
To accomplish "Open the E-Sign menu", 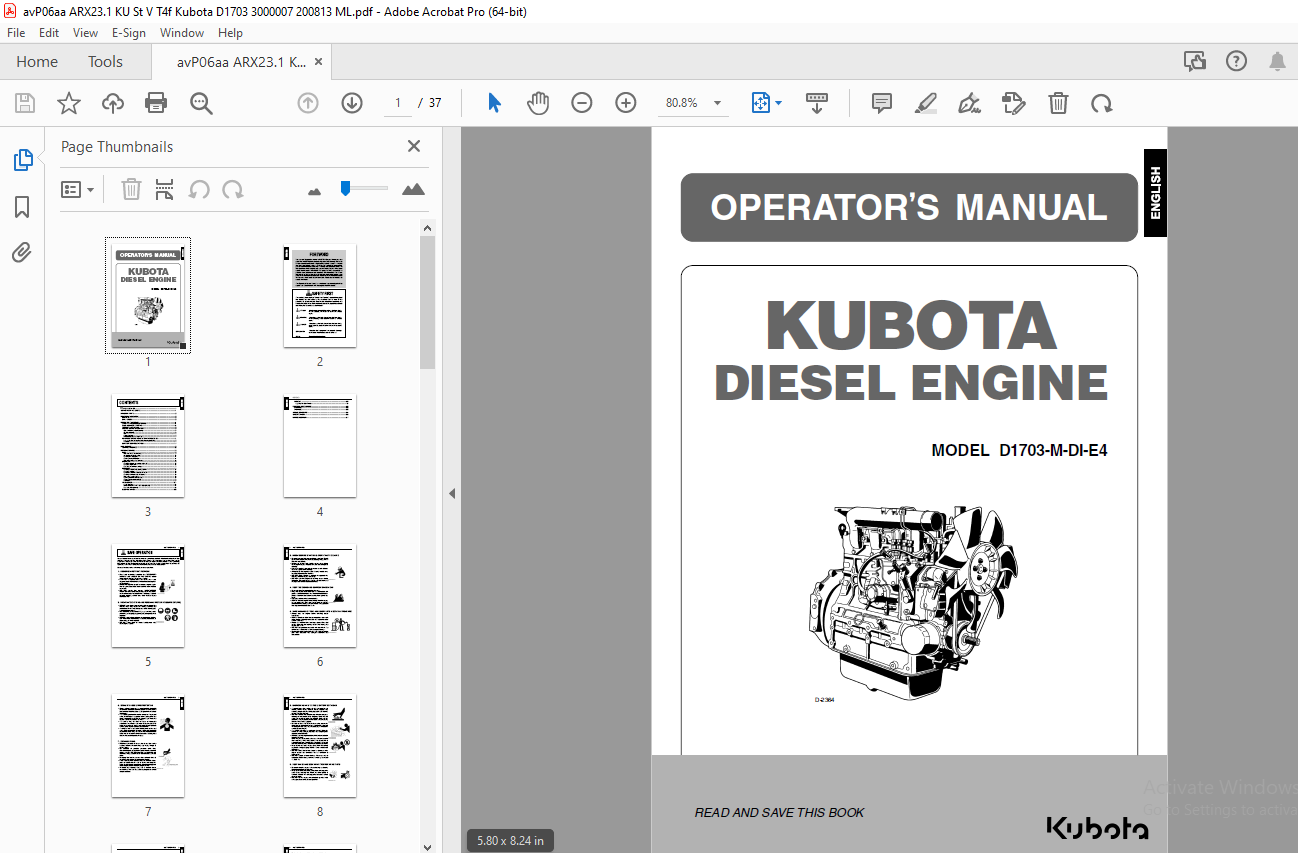I will coord(129,32).
